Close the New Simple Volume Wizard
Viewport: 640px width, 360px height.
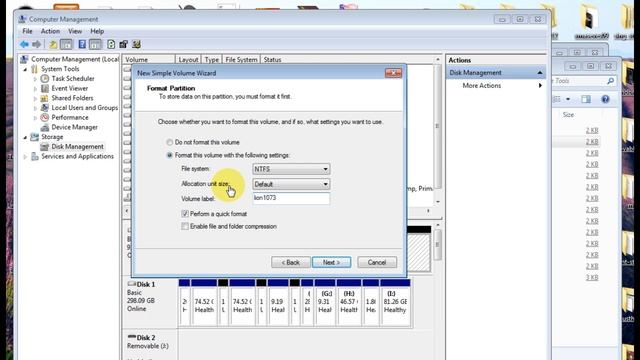393,73
